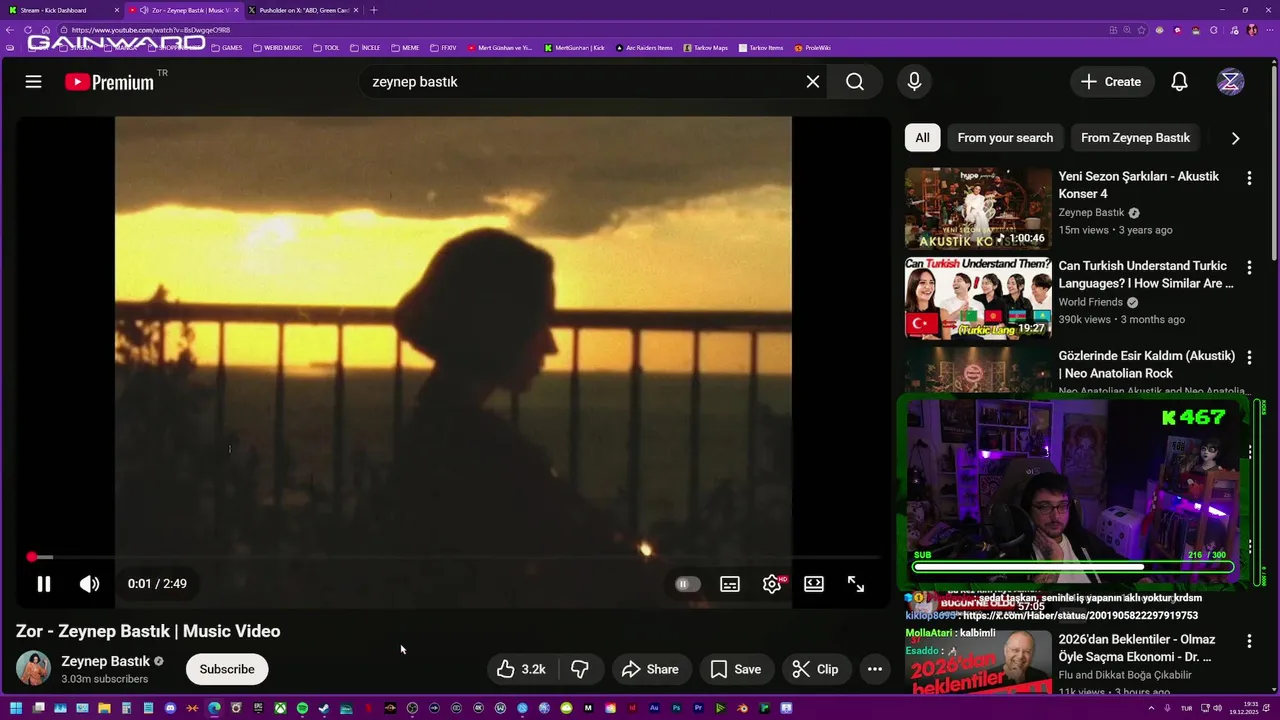The height and width of the screenshot is (720, 1280).
Task: Open the 'MertGunhan | Kick' bookmark
Action: 574,47
